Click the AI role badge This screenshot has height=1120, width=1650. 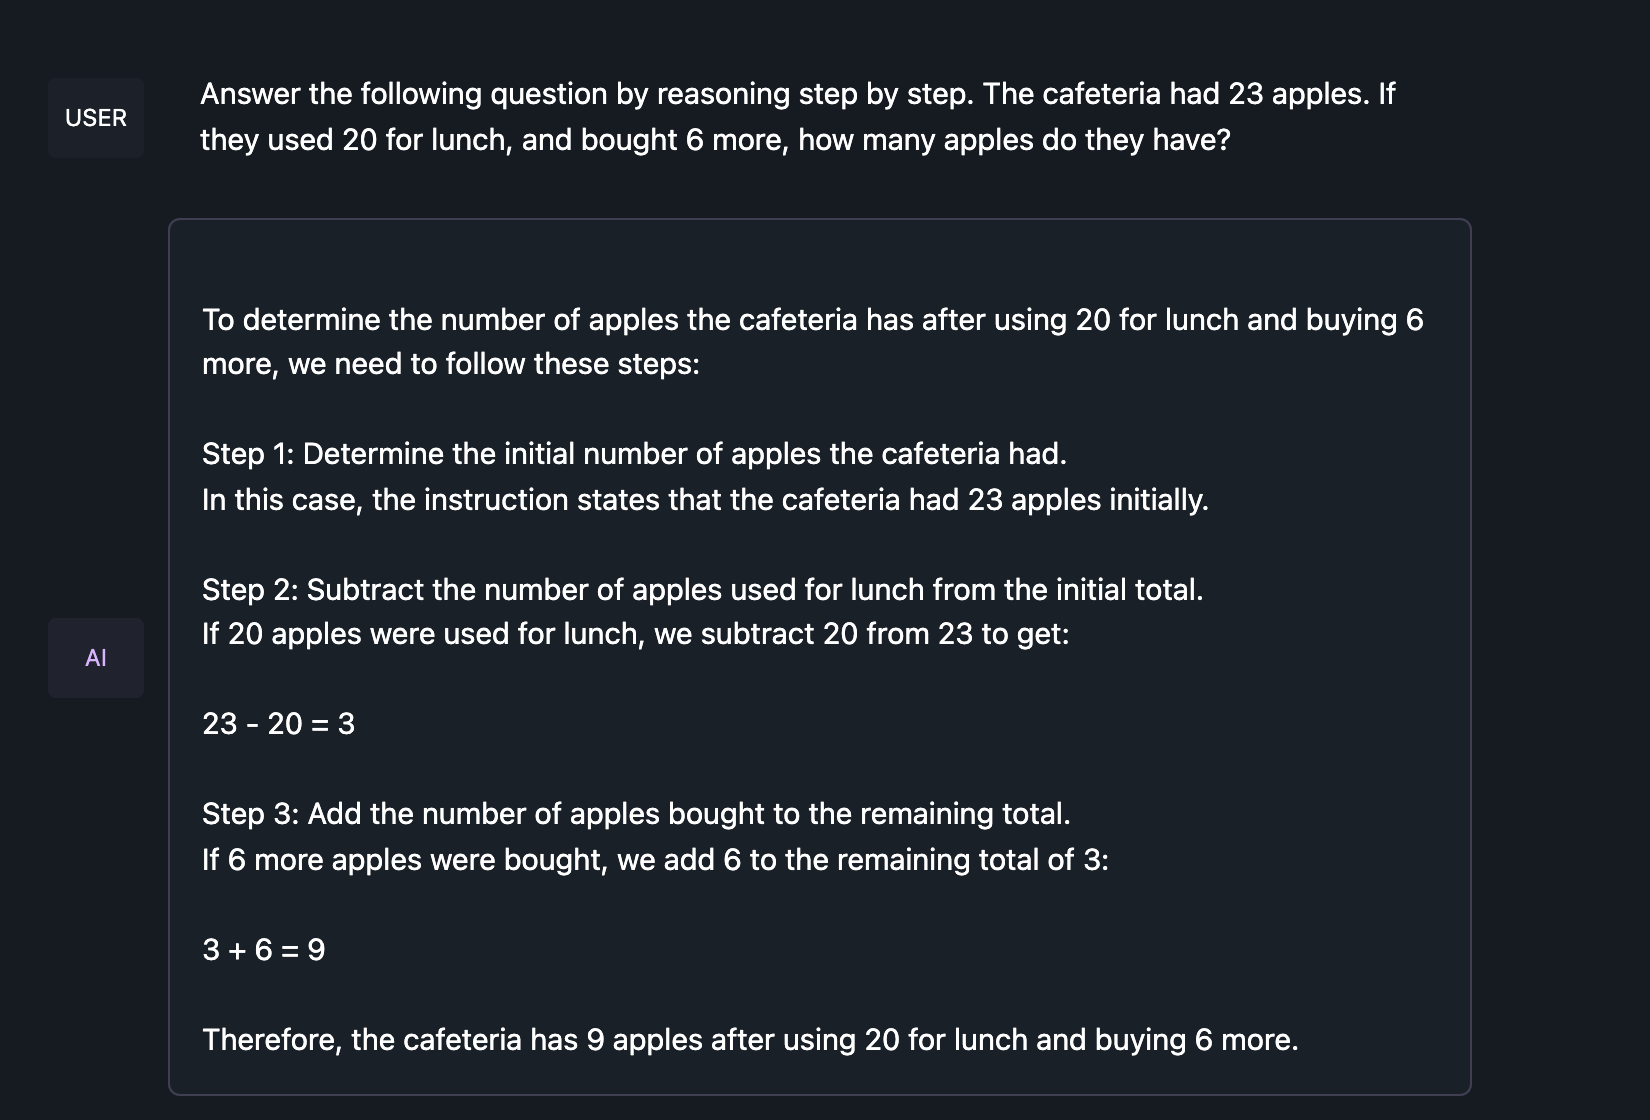point(96,658)
